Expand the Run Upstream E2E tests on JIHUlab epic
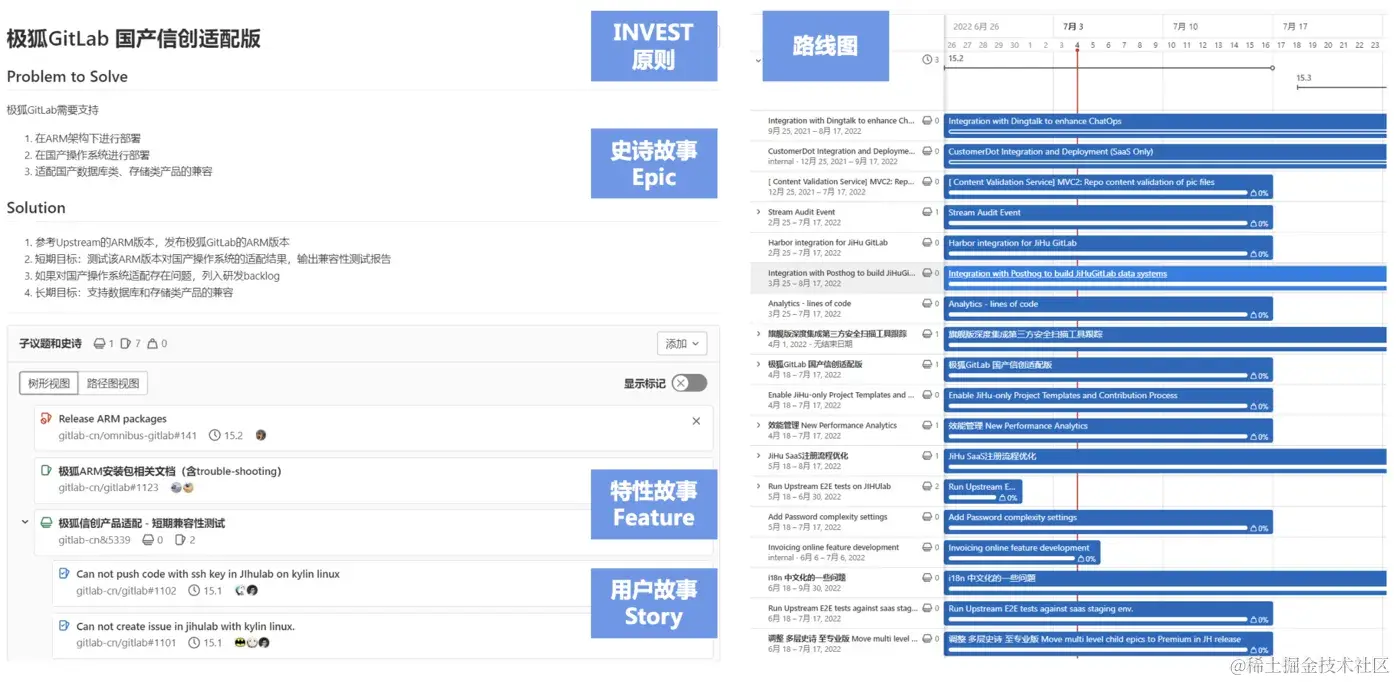This screenshot has width=1396, height=682. point(758,487)
